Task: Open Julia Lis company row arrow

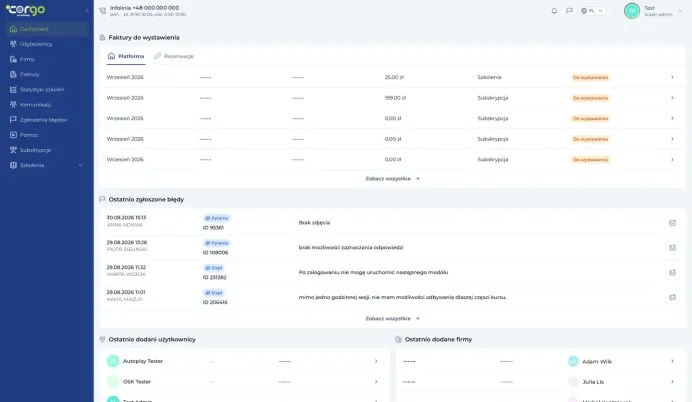Action: coord(672,382)
